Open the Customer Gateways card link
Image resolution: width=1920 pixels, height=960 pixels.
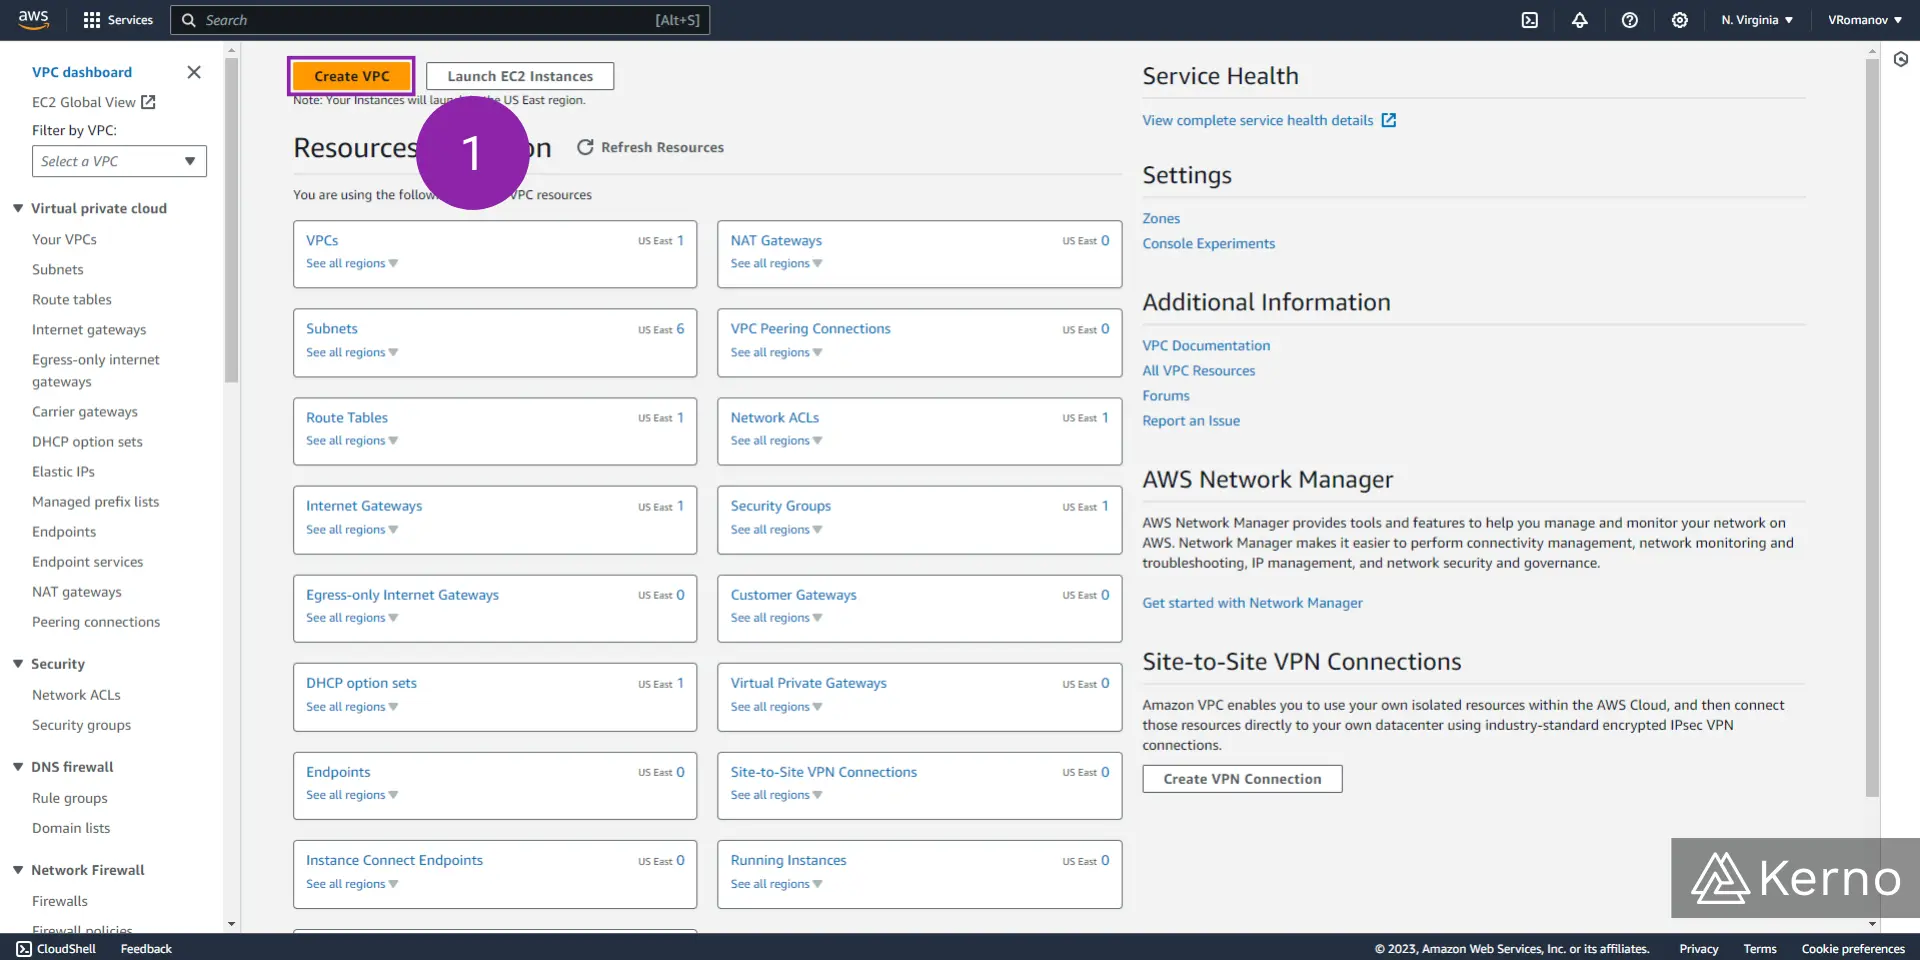tap(793, 595)
